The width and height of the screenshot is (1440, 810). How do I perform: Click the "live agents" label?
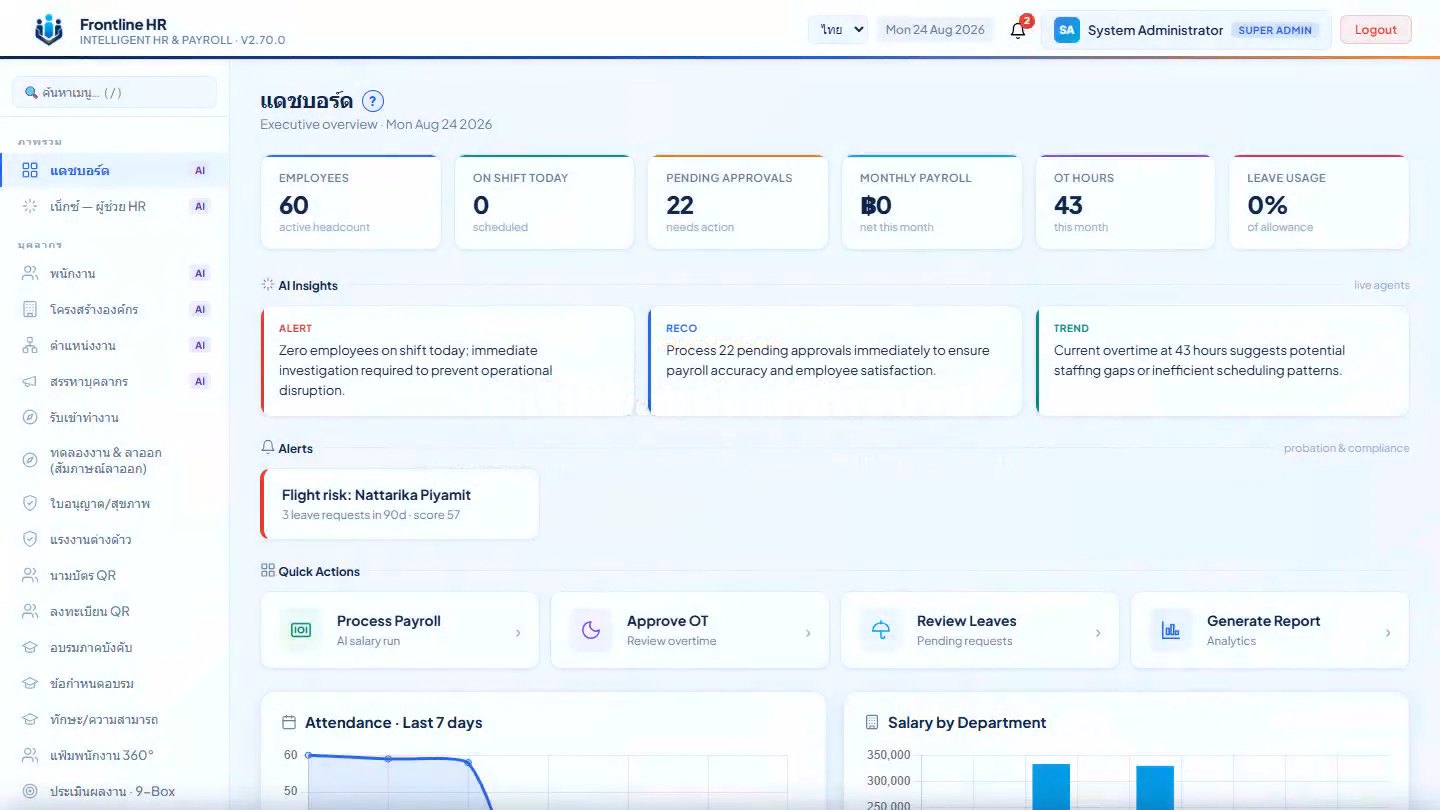(1382, 285)
